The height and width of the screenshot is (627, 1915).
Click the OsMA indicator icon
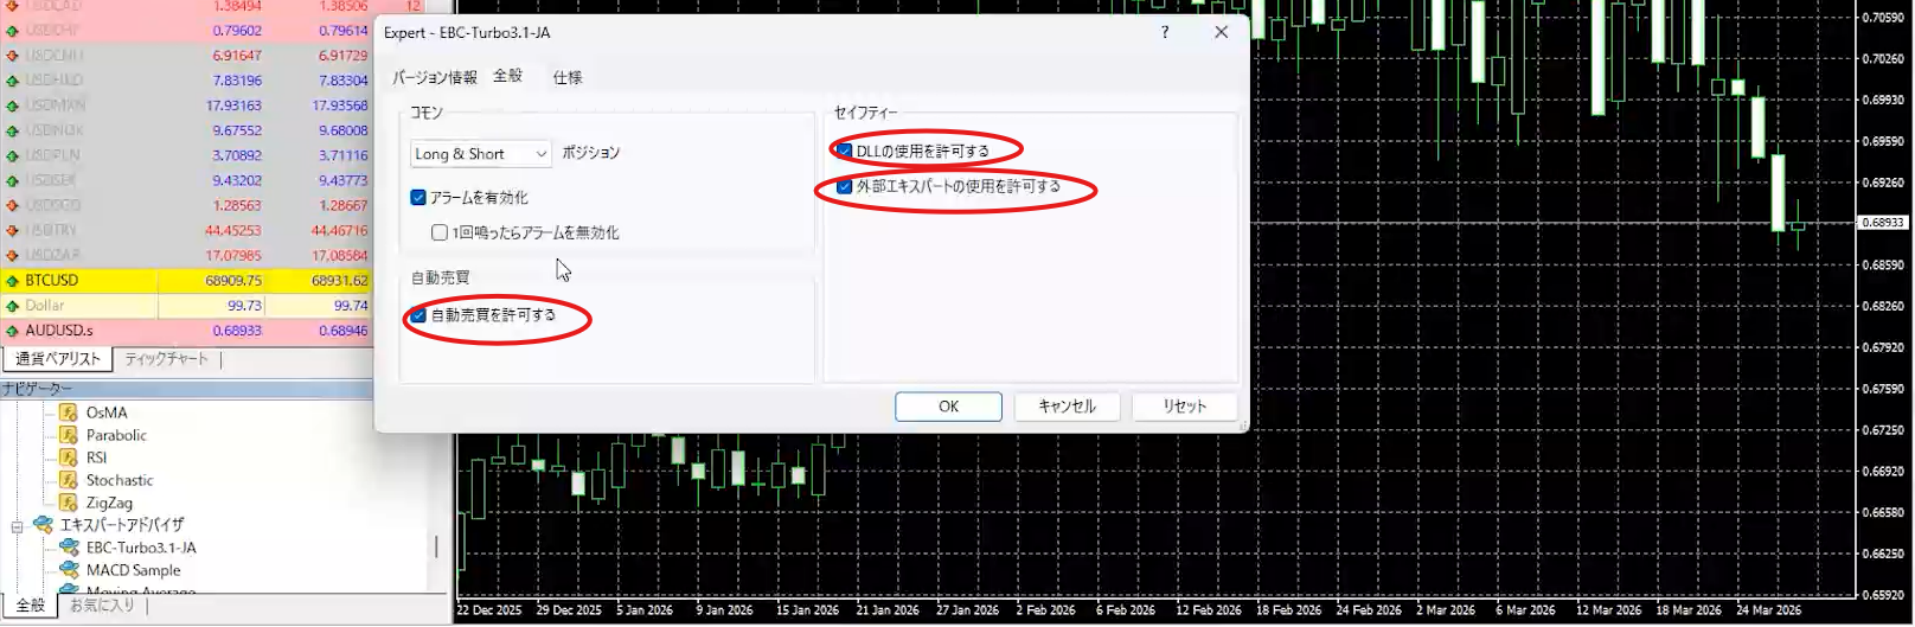pyautogui.click(x=68, y=412)
